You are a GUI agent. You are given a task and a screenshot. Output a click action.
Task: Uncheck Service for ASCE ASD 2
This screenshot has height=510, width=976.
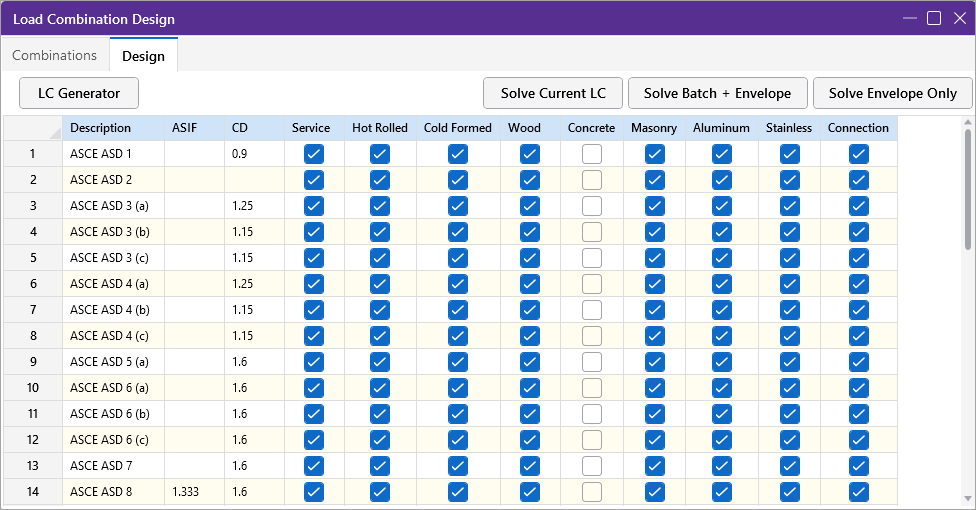coord(313,180)
